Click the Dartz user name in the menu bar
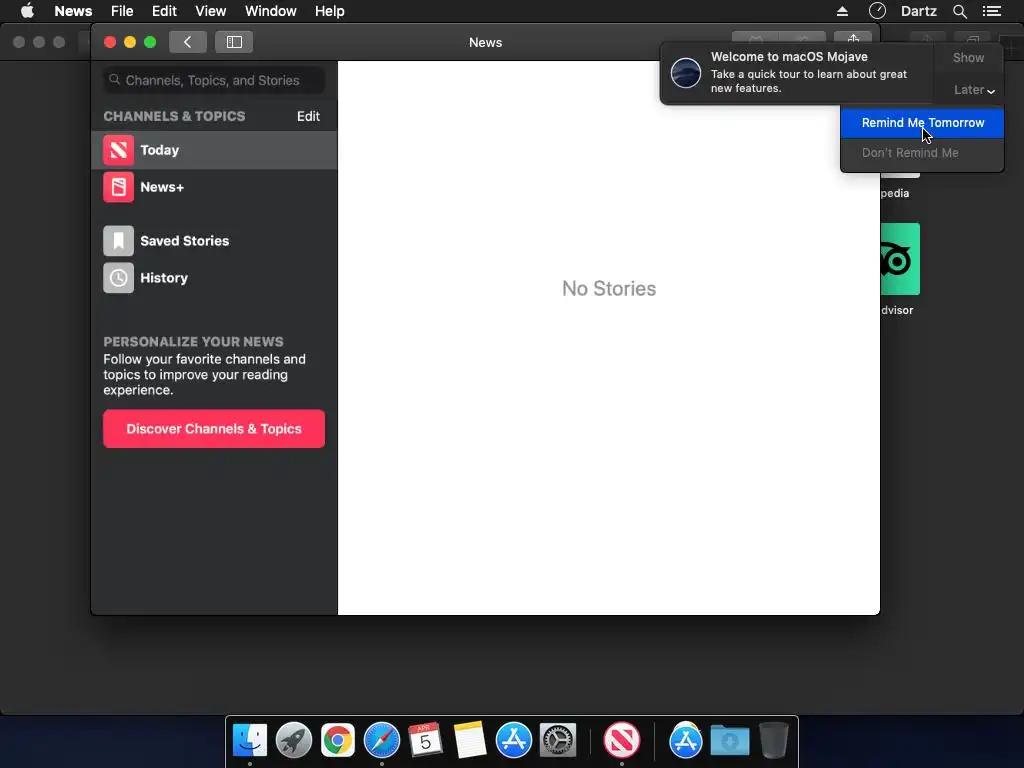This screenshot has width=1024, height=768. (918, 11)
